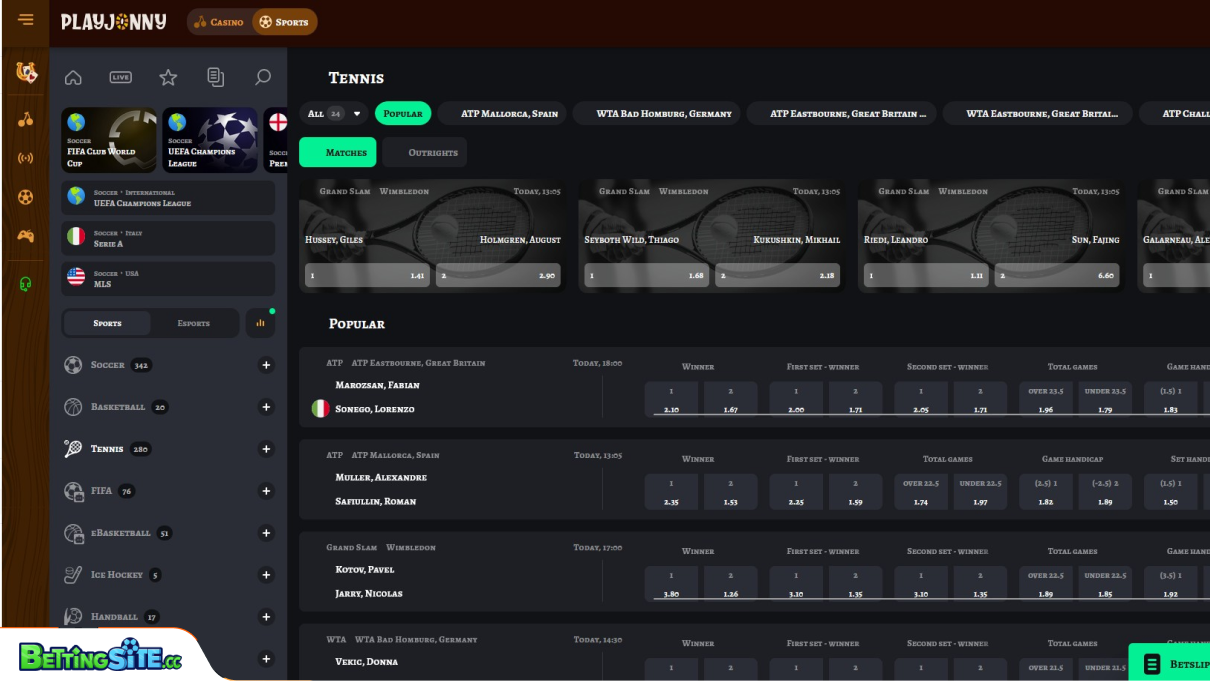Screen dimensions: 1210x681
Task: Click the home icon in sidebar
Action: 72,76
